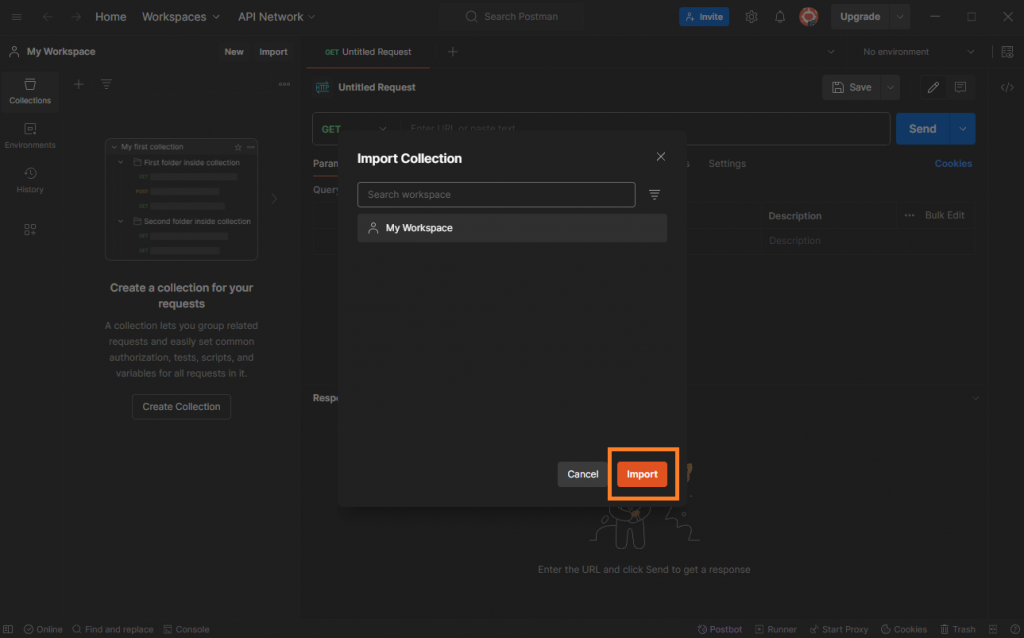The height and width of the screenshot is (638, 1024).
Task: Open the Runner in the status bar
Action: [775, 629]
